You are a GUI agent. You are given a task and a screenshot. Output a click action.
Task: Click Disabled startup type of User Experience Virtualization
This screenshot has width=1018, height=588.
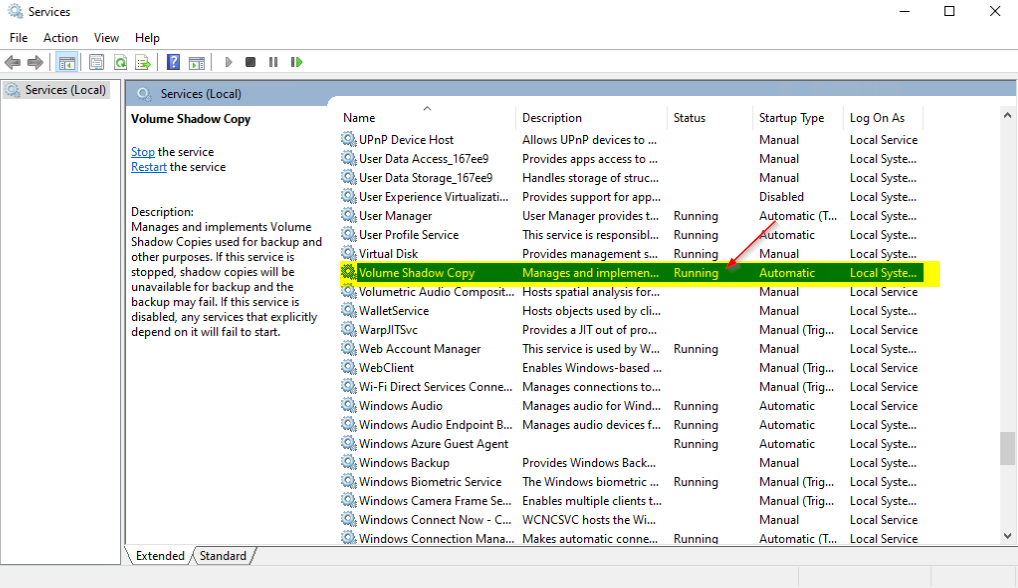pyautogui.click(x=781, y=197)
